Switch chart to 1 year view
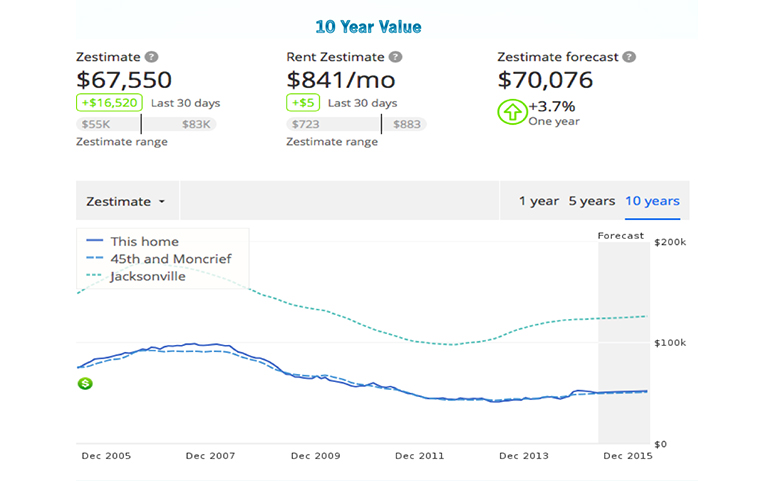Screen dimensions: 770x481 538,201
